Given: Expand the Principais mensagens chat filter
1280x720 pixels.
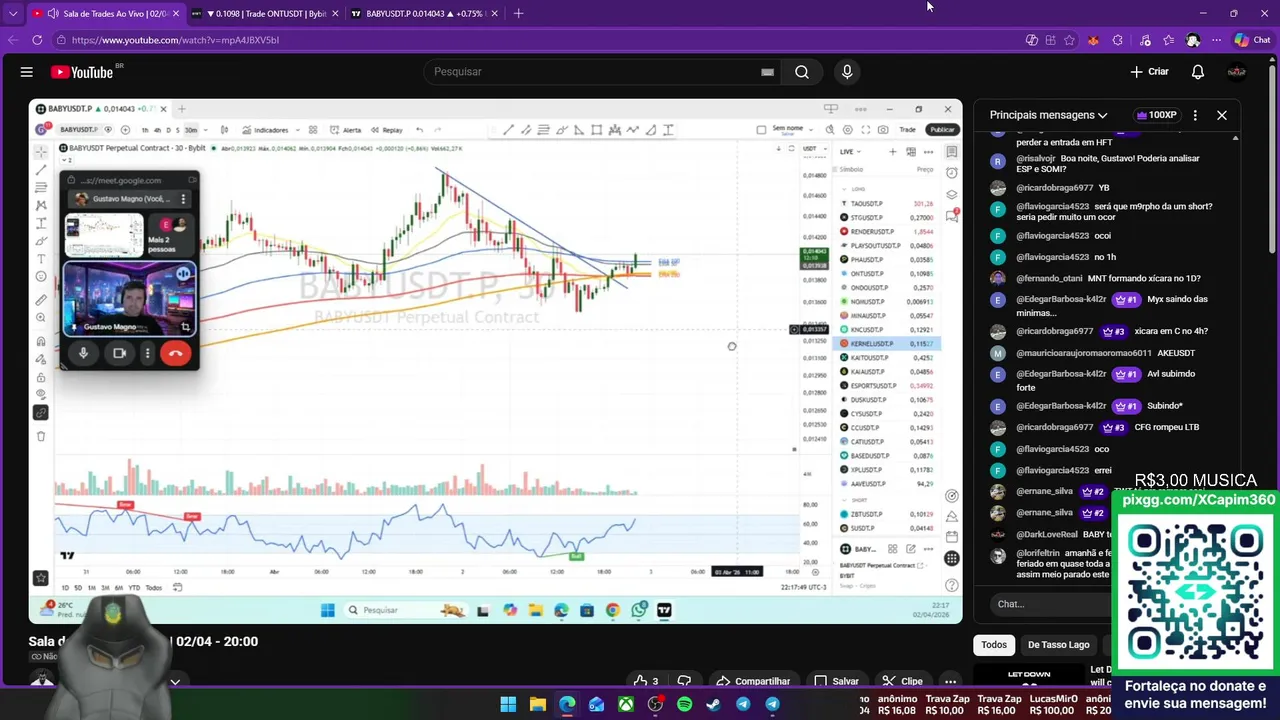Looking at the screenshot, I should coord(1049,115).
